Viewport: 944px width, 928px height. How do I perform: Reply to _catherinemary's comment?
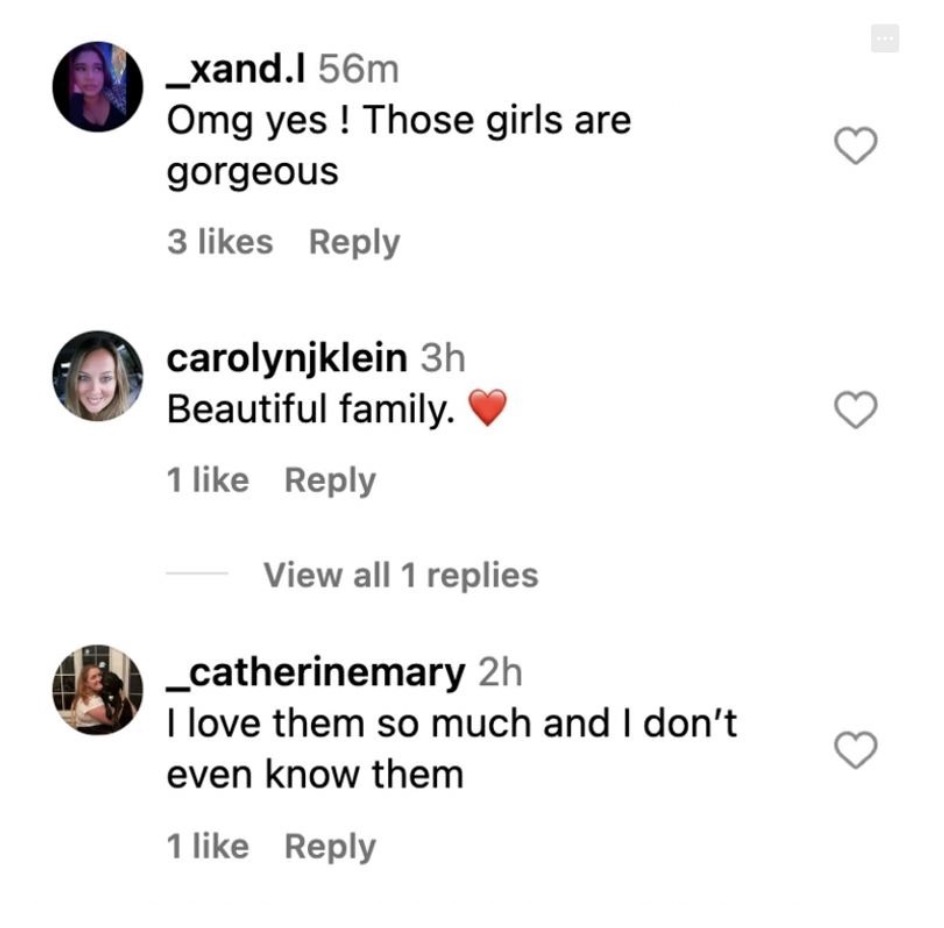coord(330,846)
